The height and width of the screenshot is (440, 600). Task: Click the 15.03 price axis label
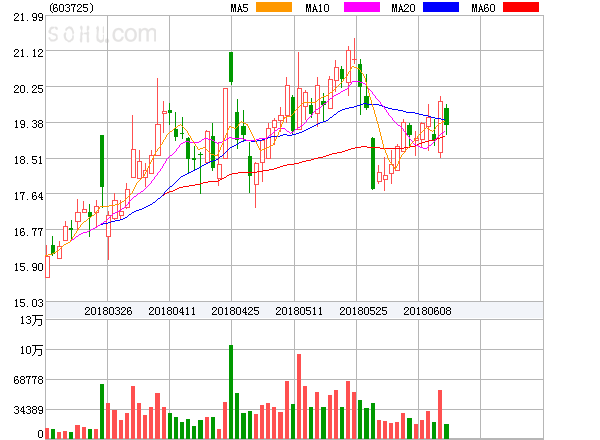pos(28,303)
